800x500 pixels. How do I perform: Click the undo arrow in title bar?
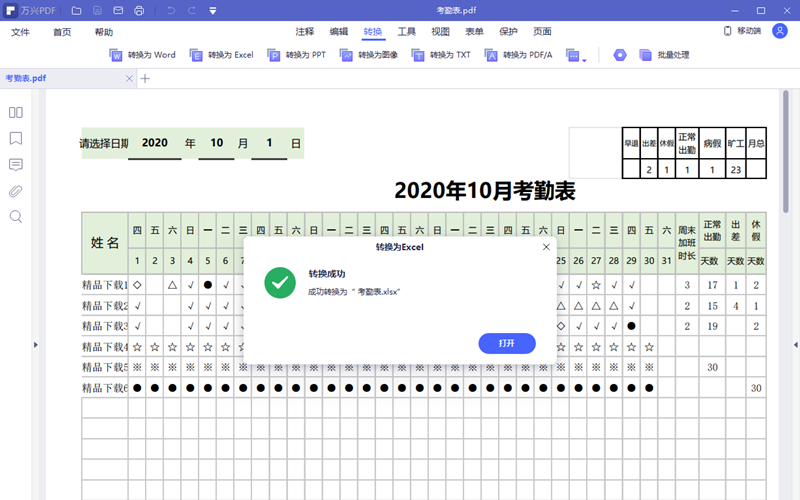coord(172,11)
